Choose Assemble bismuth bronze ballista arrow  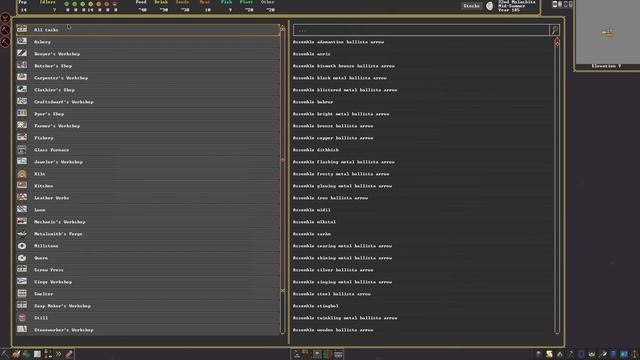point(344,66)
